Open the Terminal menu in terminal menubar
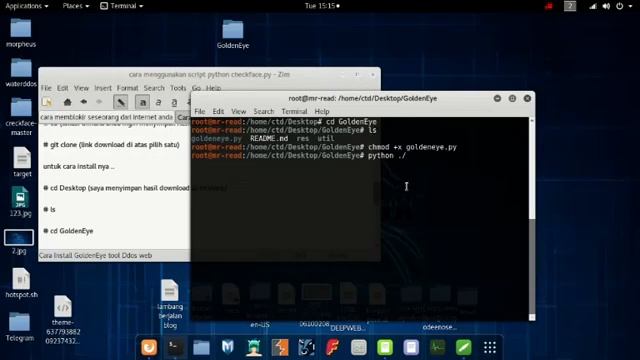The height and width of the screenshot is (360, 640). pos(294,111)
